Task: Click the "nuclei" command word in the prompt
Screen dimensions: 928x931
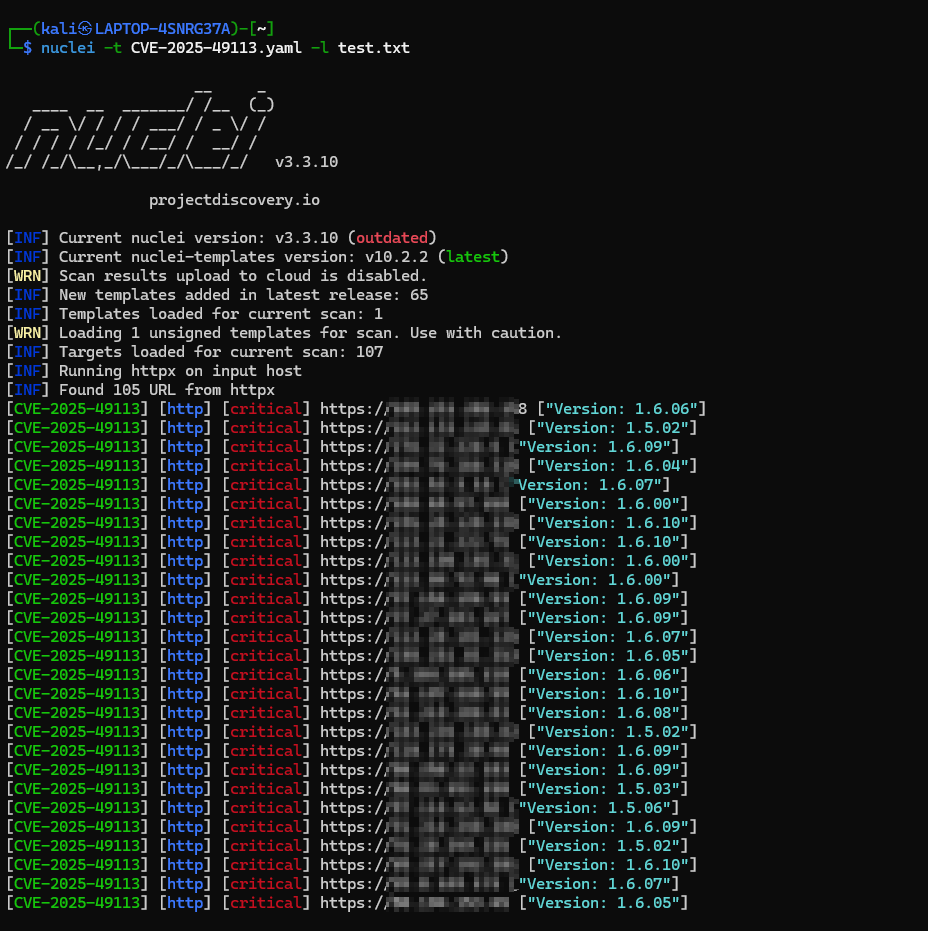Action: click(x=68, y=48)
